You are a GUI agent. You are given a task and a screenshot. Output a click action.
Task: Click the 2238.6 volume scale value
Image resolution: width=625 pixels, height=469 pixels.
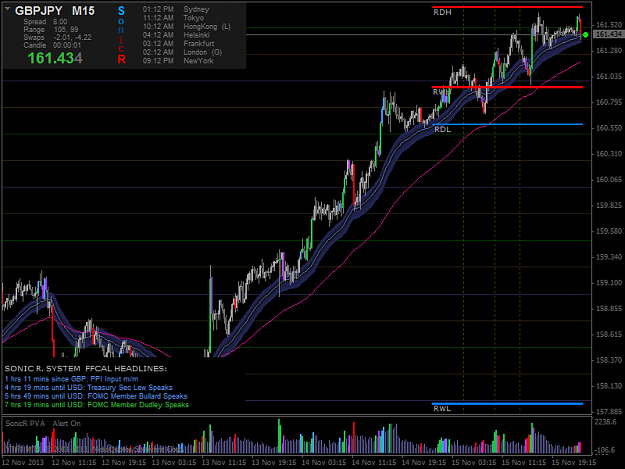click(606, 422)
